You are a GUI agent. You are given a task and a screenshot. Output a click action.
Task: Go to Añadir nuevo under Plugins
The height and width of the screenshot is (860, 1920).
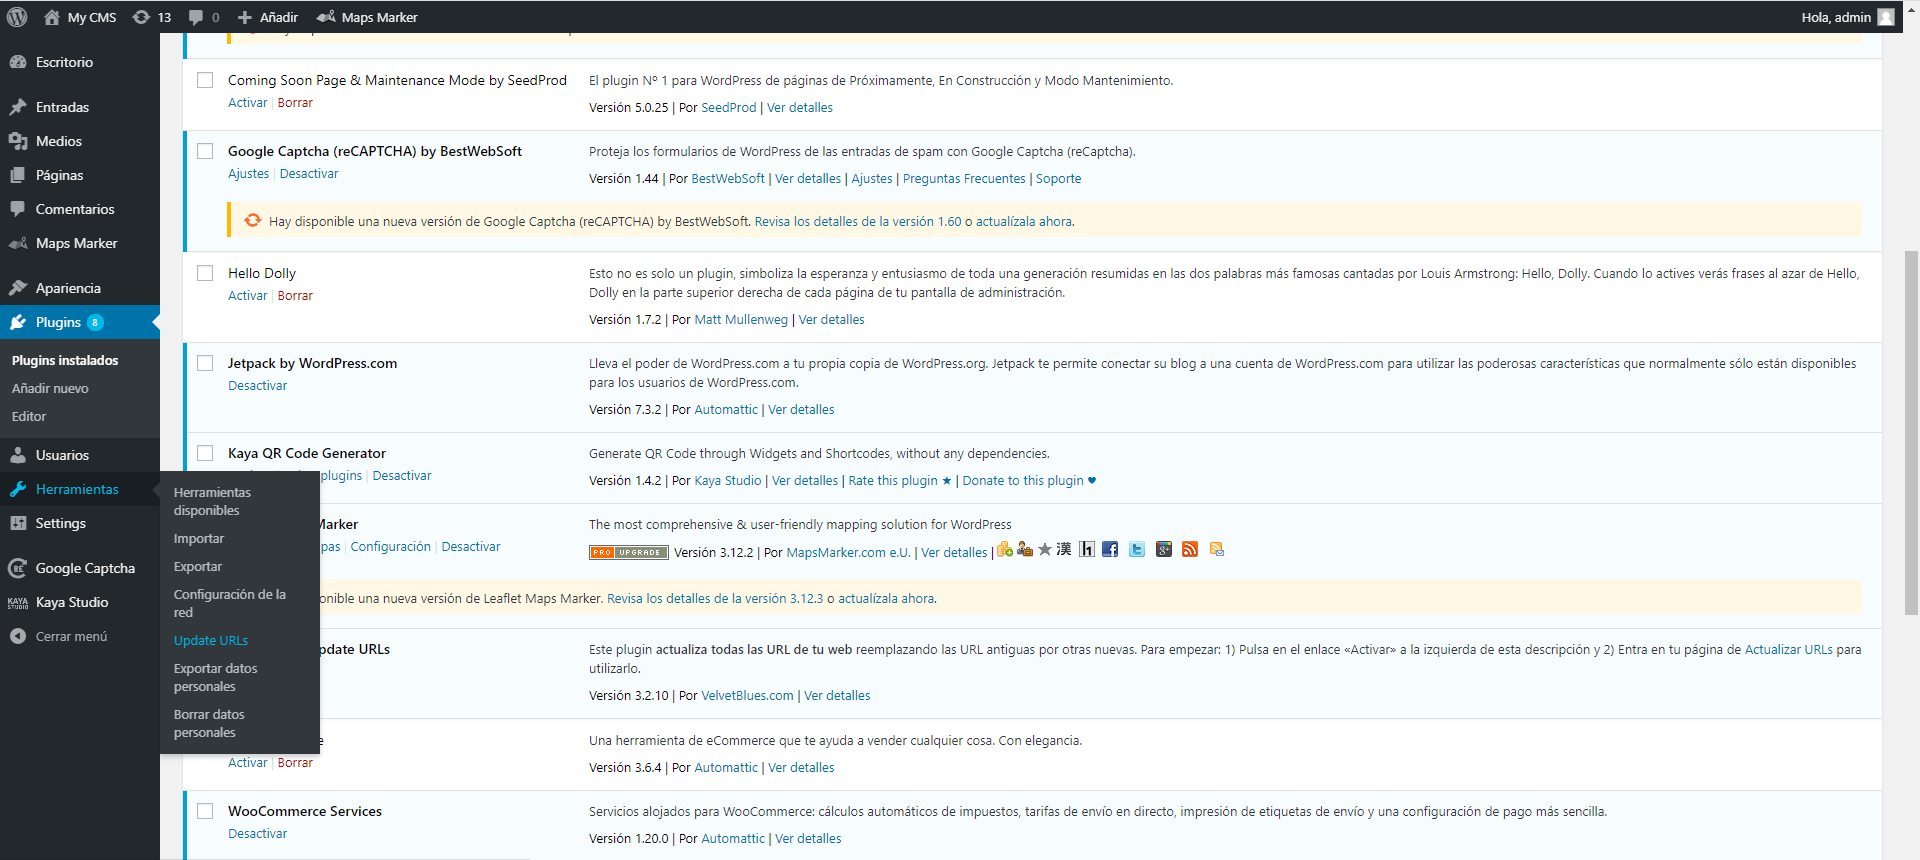[50, 388]
